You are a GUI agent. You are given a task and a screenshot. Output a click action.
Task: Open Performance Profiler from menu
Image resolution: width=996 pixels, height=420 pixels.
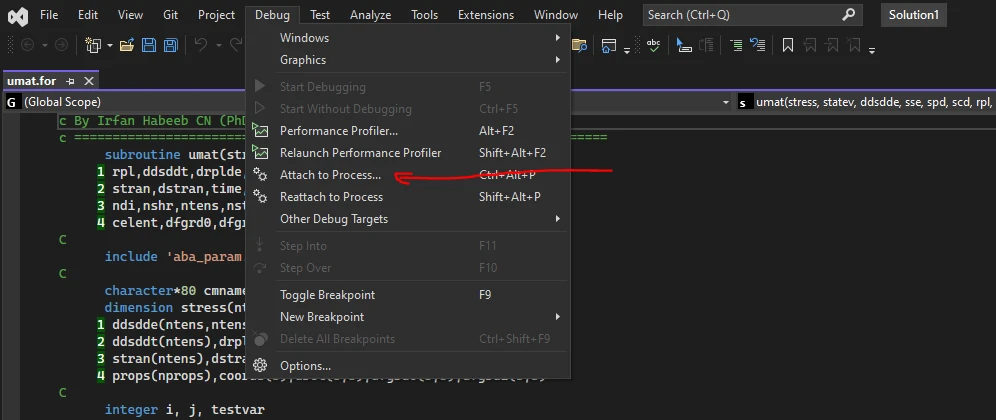[x=338, y=131]
